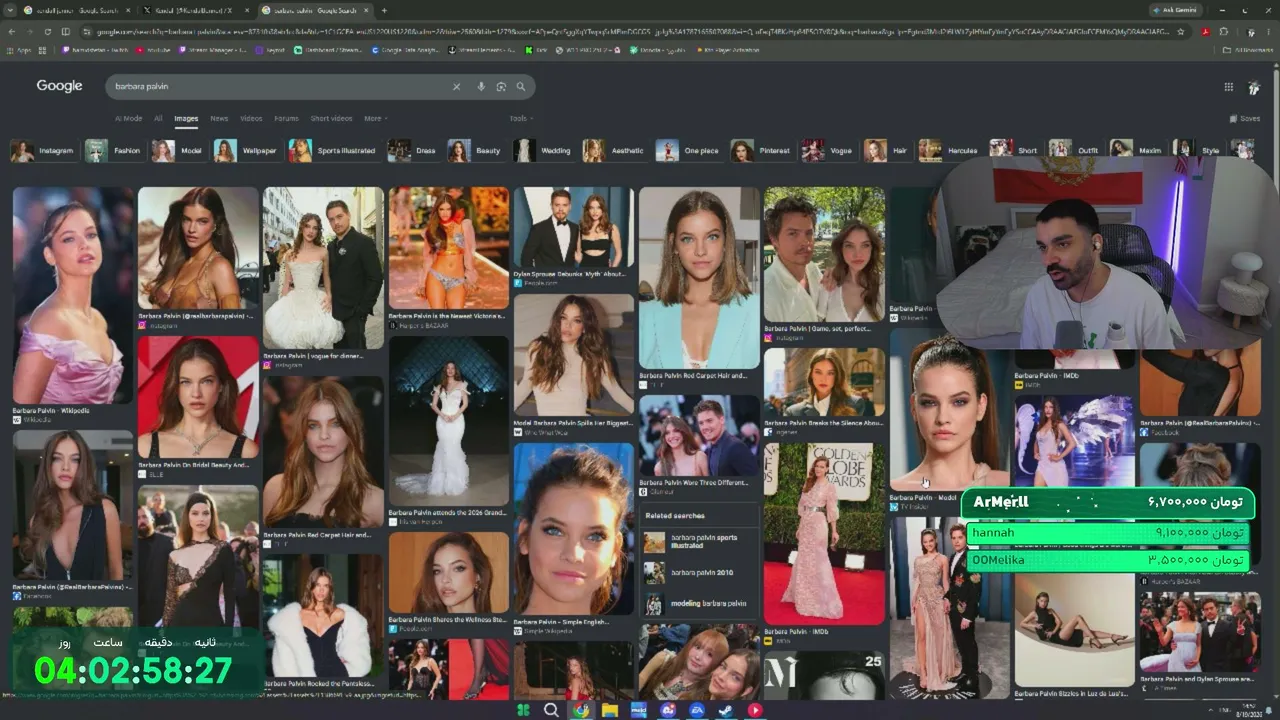This screenshot has width=1280, height=720.
Task: Submit search with the magnifier icon
Action: (x=521, y=87)
